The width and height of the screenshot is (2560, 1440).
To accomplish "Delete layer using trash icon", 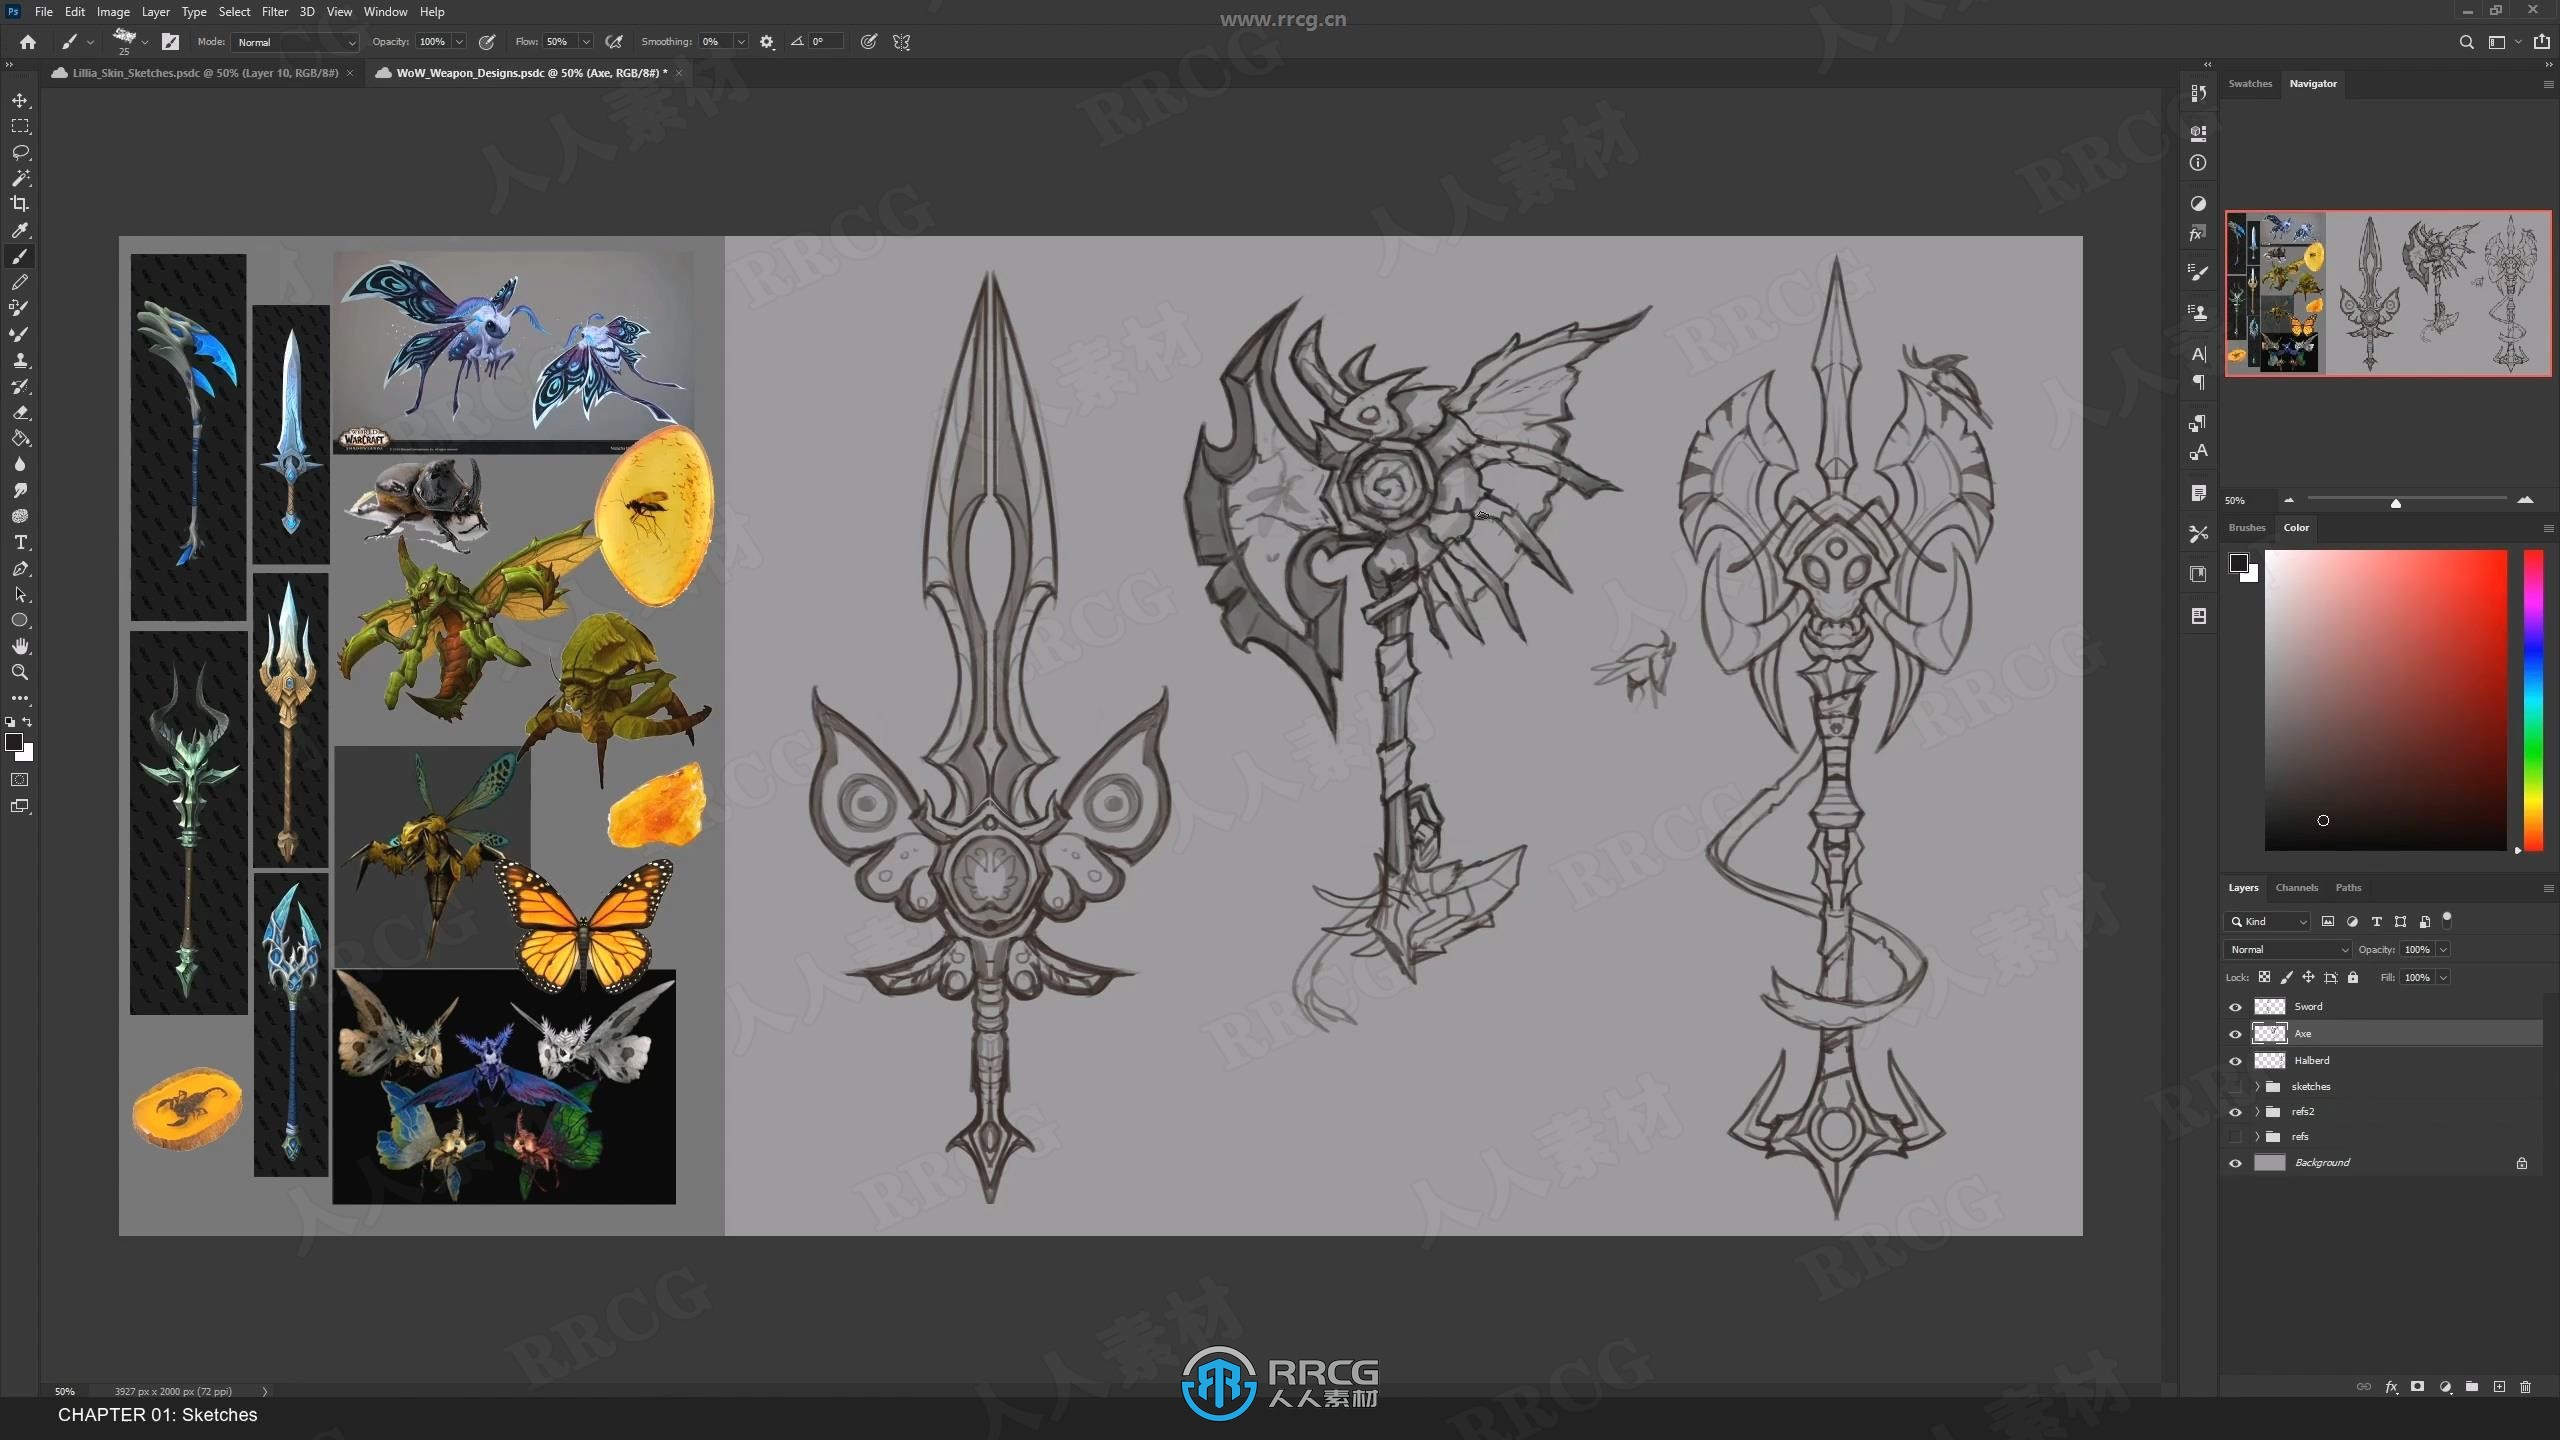I will click(2526, 1387).
